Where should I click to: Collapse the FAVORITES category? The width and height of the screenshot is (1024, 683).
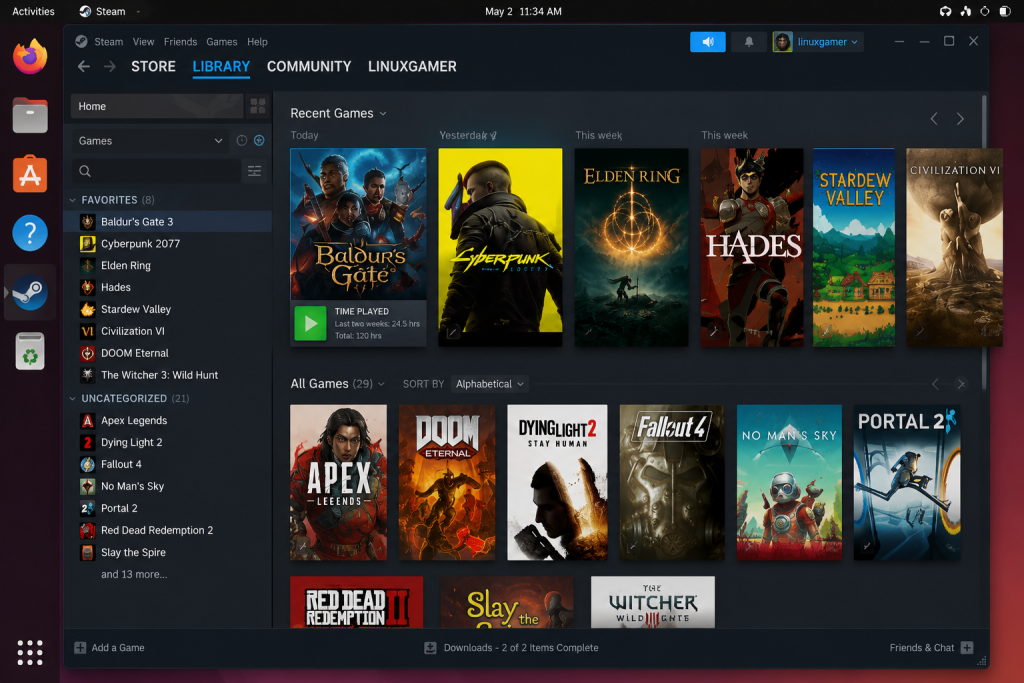click(x=72, y=200)
